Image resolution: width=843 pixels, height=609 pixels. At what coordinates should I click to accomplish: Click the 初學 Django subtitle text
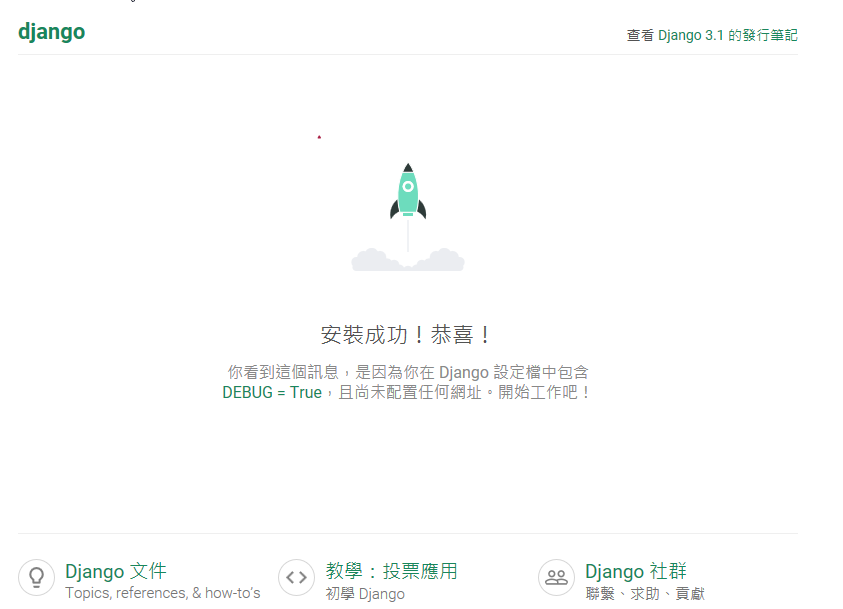[365, 593]
